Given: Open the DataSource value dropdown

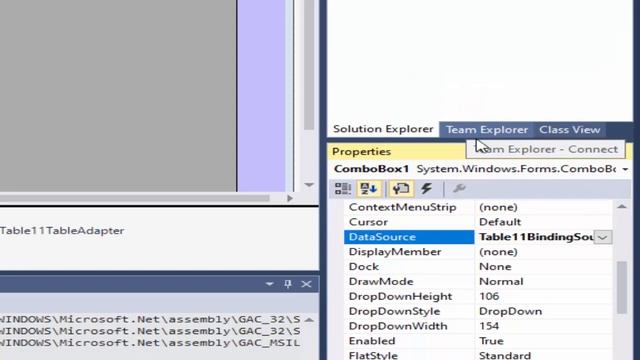Looking at the screenshot, I should [603, 237].
